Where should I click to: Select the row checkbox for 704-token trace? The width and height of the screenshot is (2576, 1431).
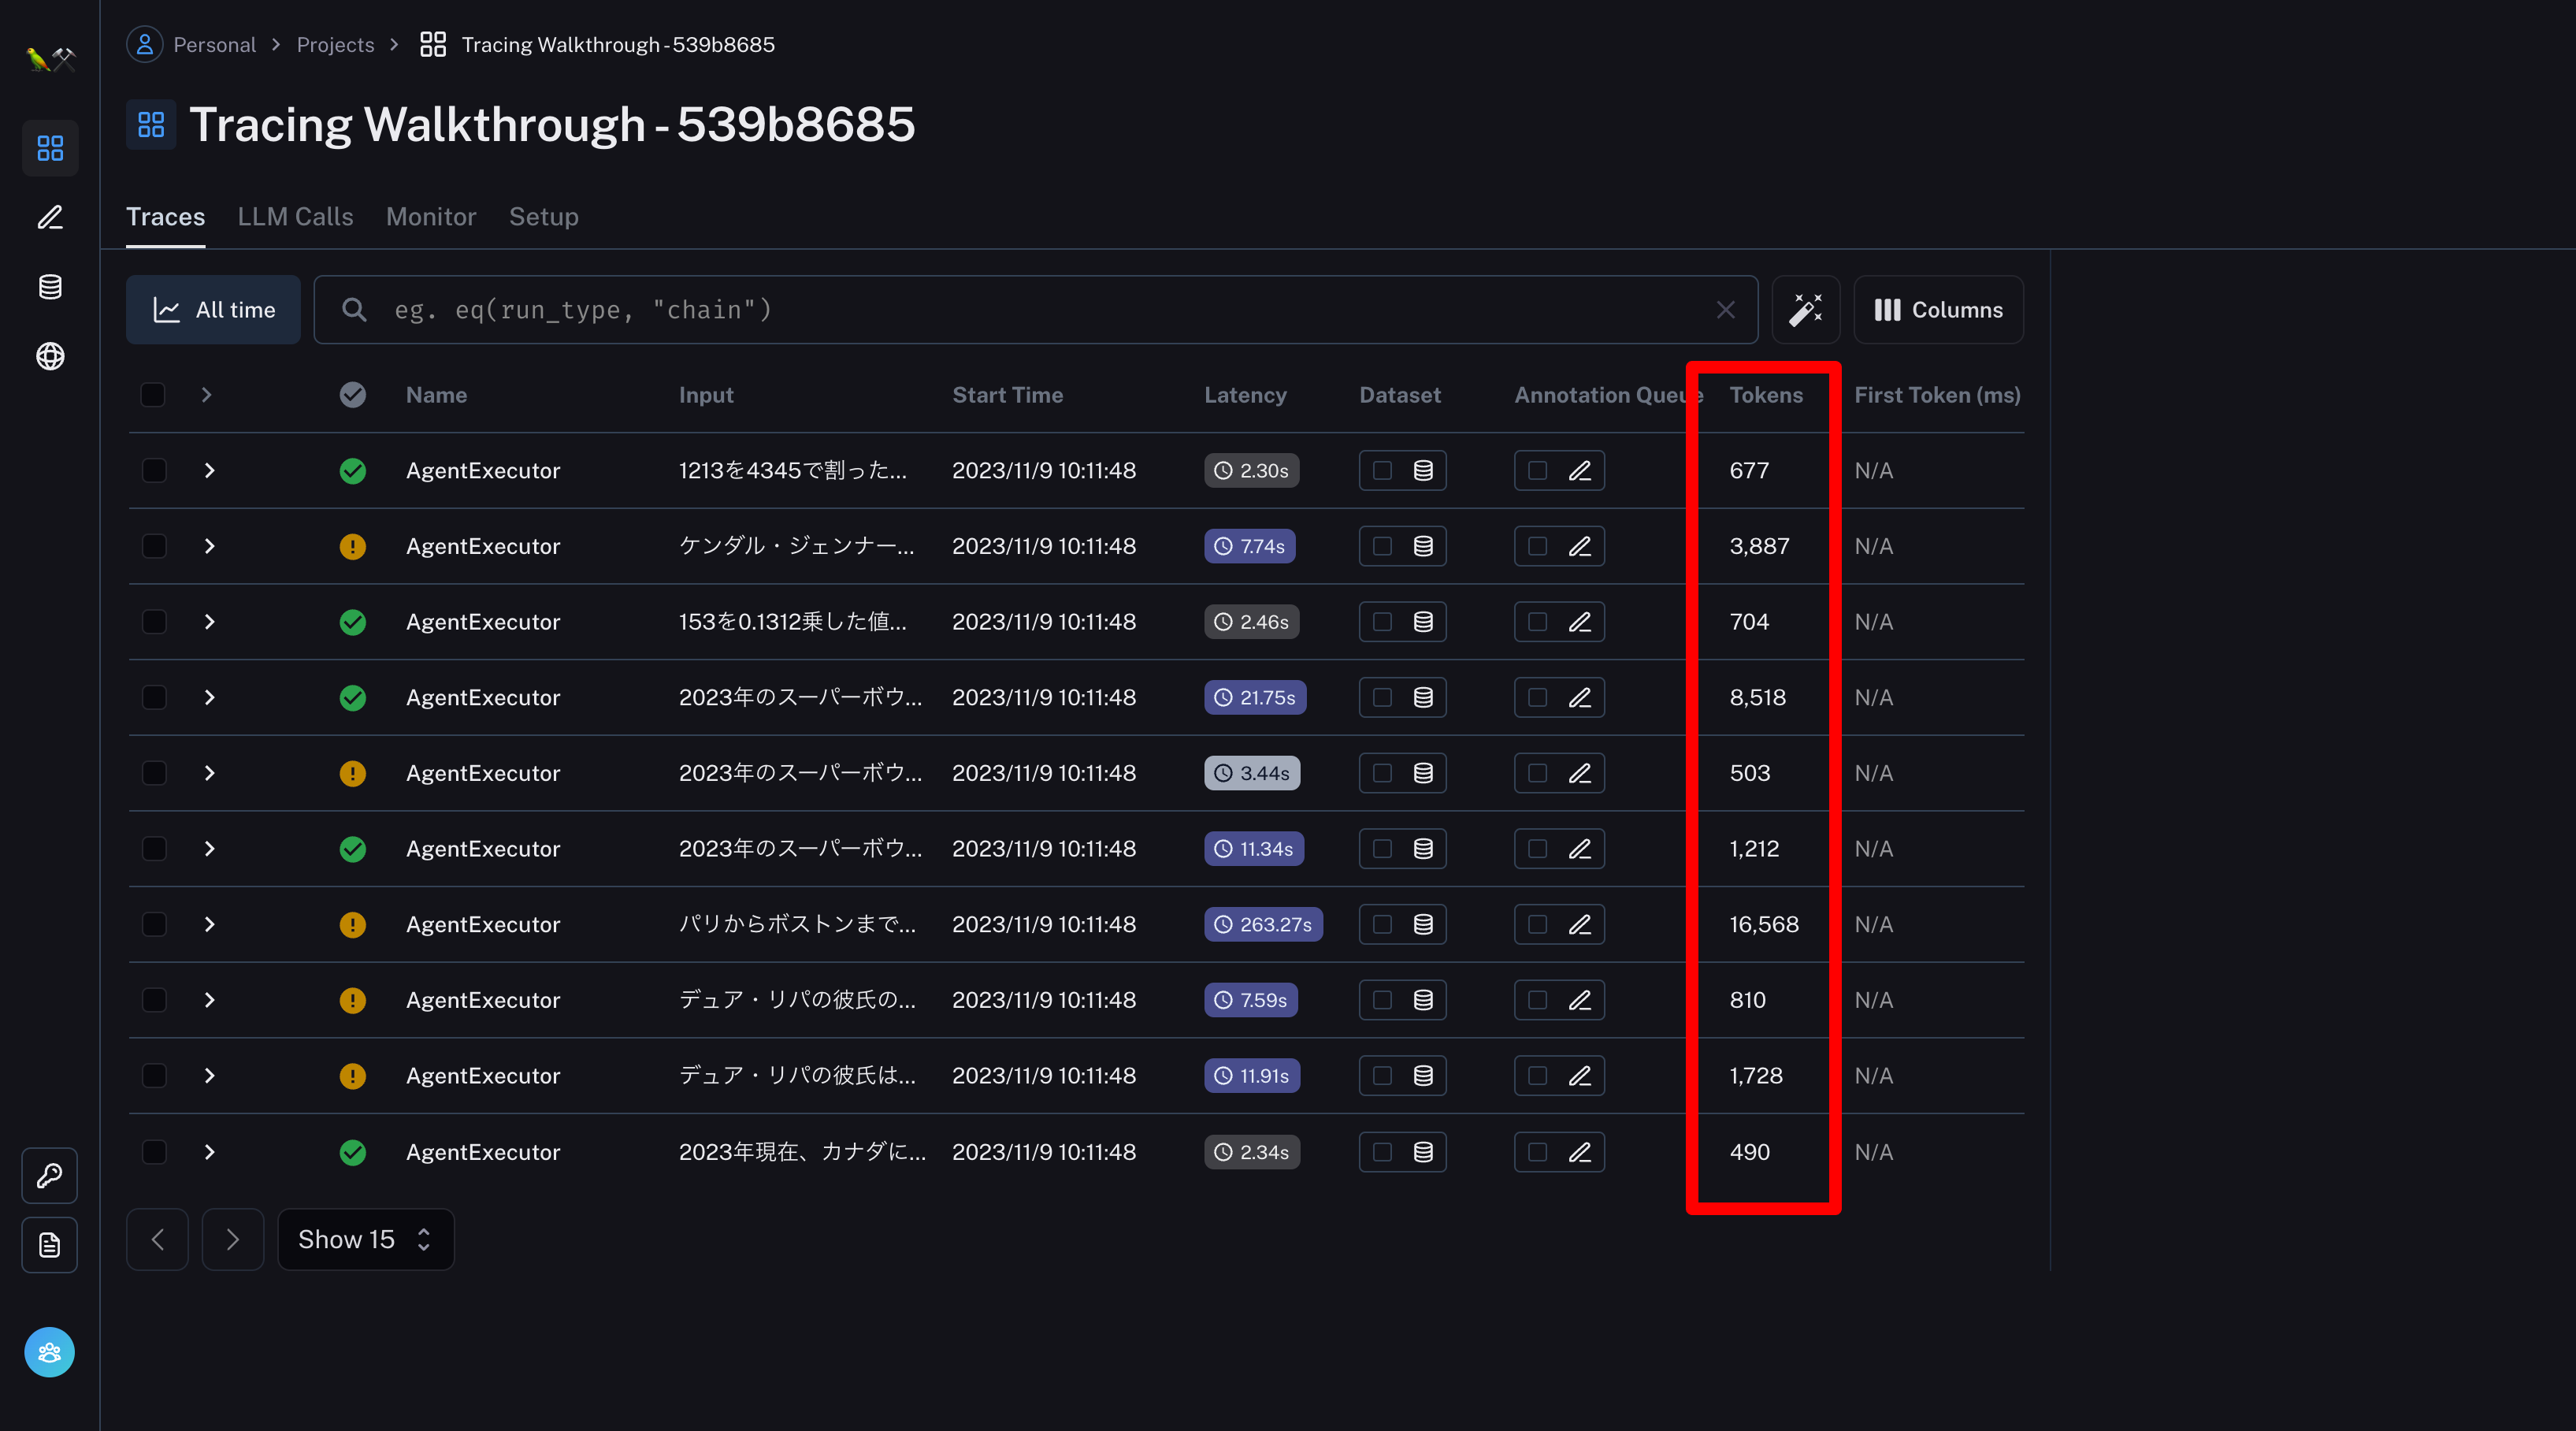pyautogui.click(x=153, y=622)
